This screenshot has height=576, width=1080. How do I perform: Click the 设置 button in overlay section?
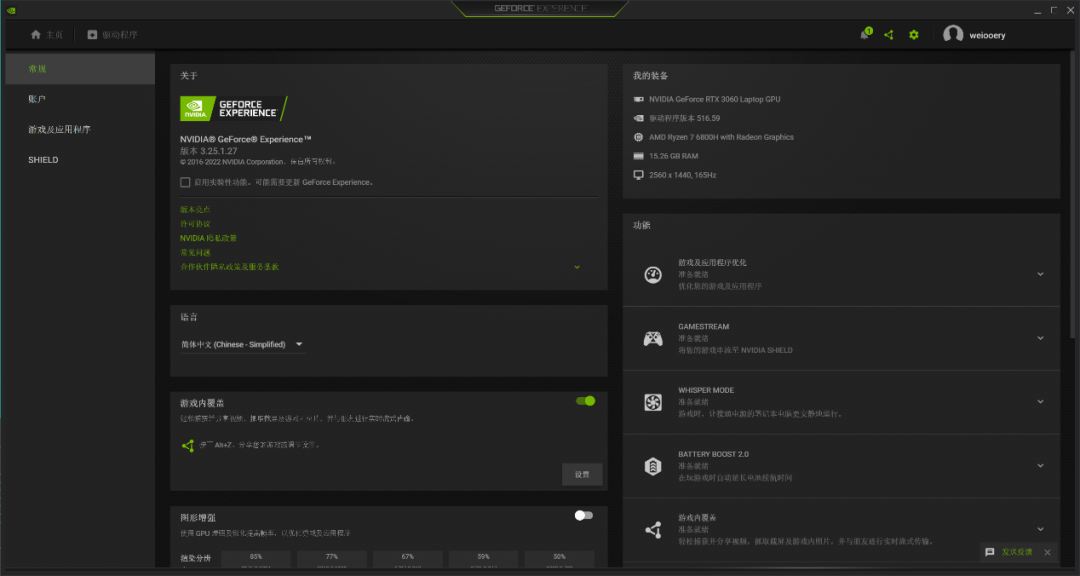coord(581,474)
